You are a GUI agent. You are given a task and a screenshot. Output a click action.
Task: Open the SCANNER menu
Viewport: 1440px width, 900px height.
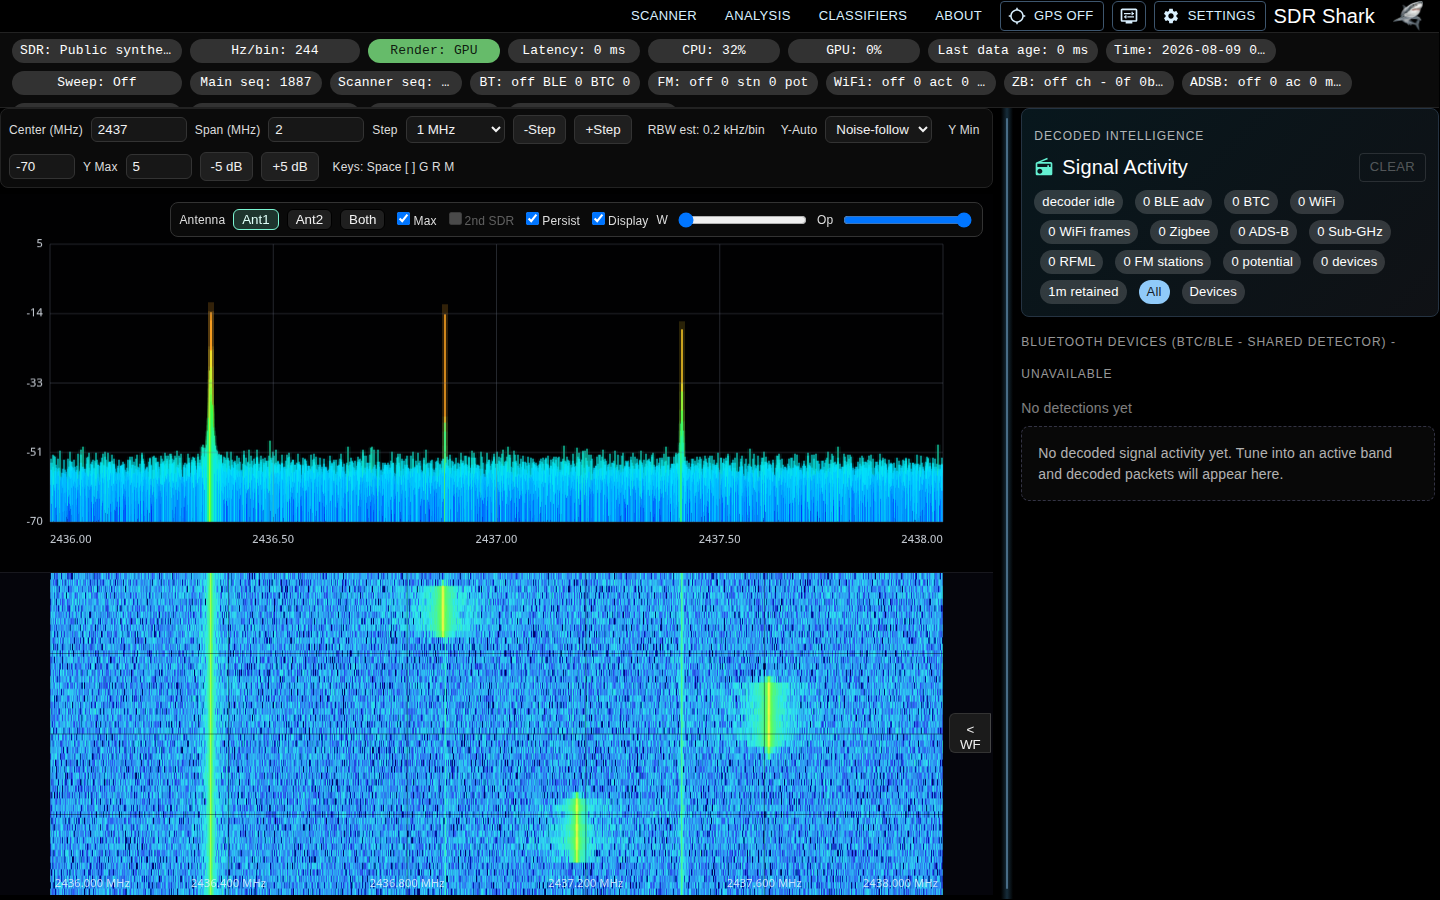click(663, 16)
